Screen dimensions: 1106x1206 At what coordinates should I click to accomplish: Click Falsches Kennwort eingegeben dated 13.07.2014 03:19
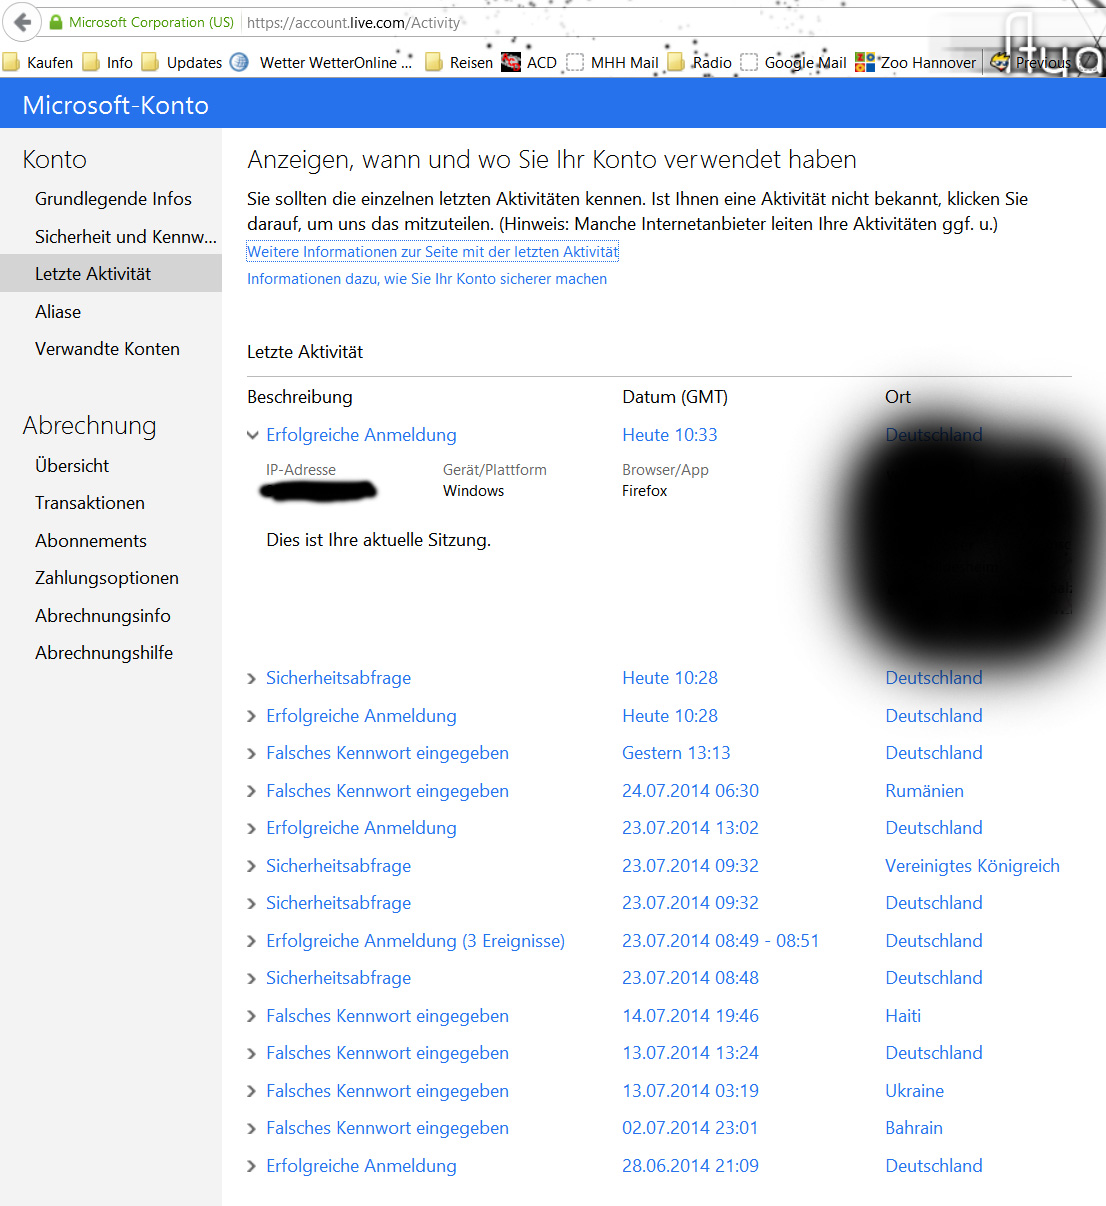click(x=387, y=1091)
